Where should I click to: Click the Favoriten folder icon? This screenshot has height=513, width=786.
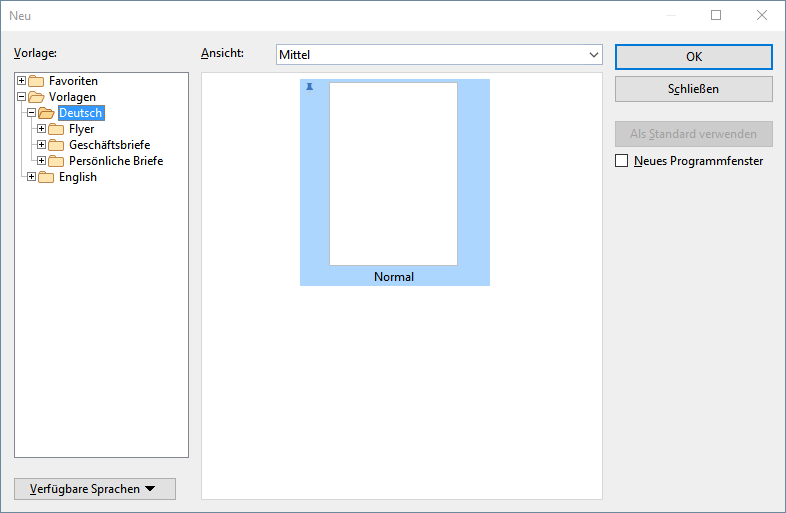(36, 81)
